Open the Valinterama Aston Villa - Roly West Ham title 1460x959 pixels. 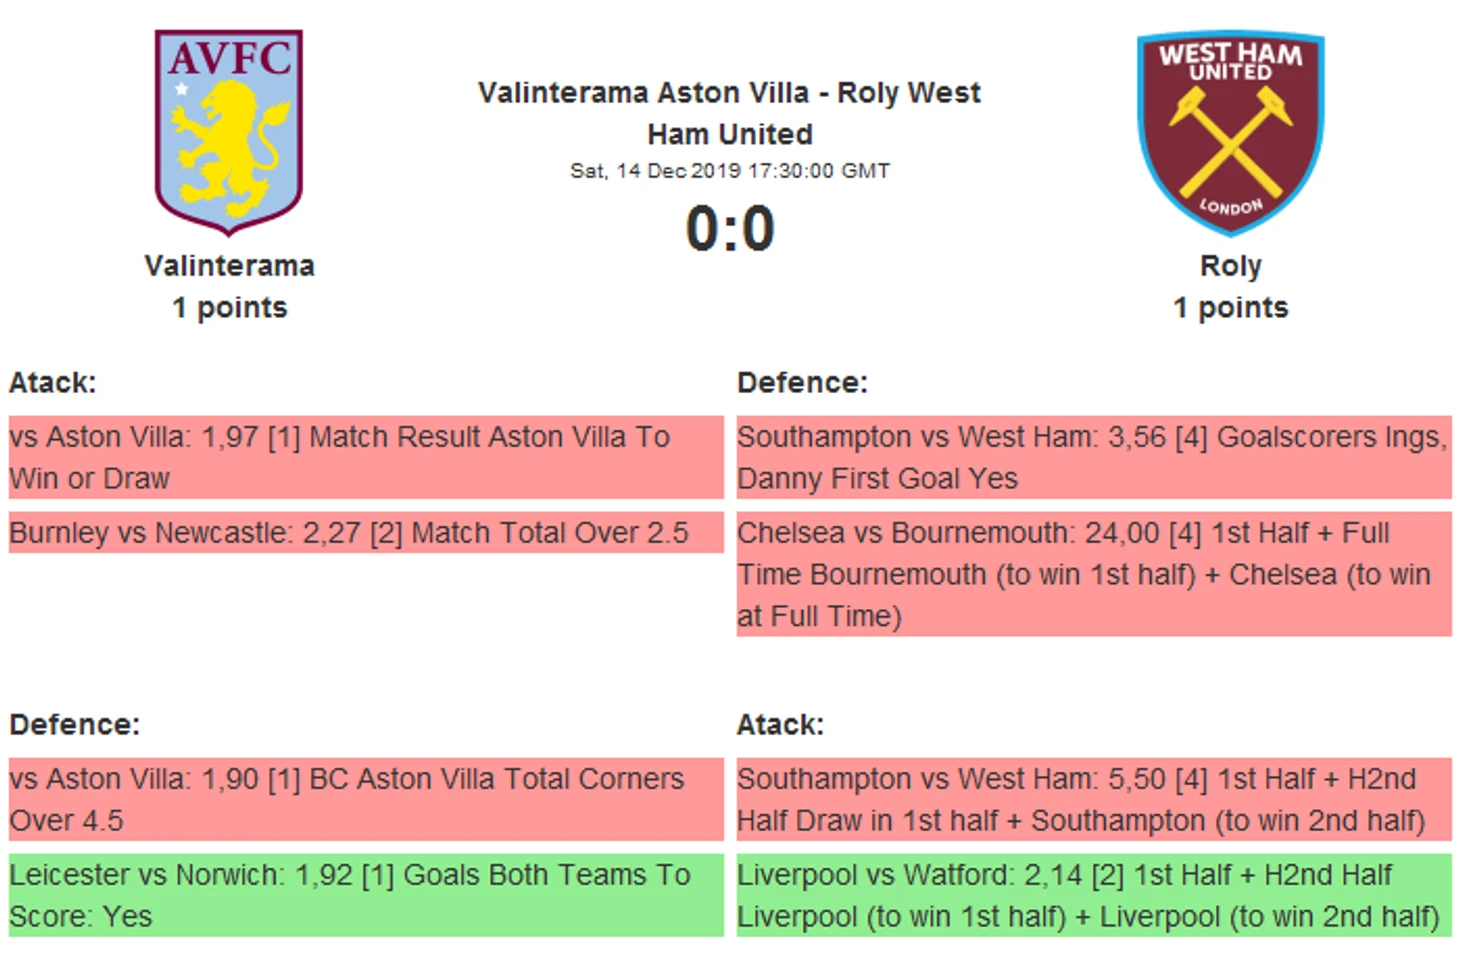point(729,113)
